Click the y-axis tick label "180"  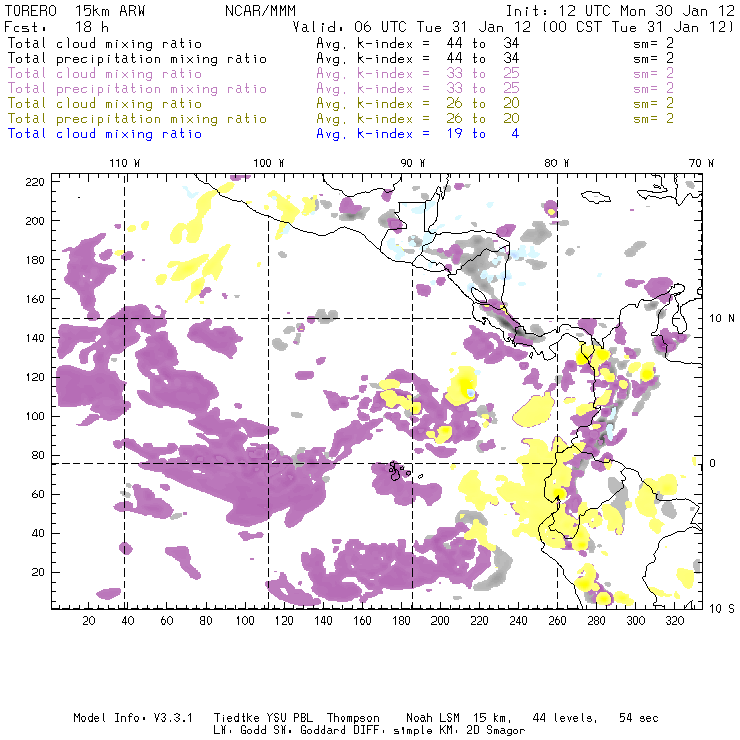35,260
